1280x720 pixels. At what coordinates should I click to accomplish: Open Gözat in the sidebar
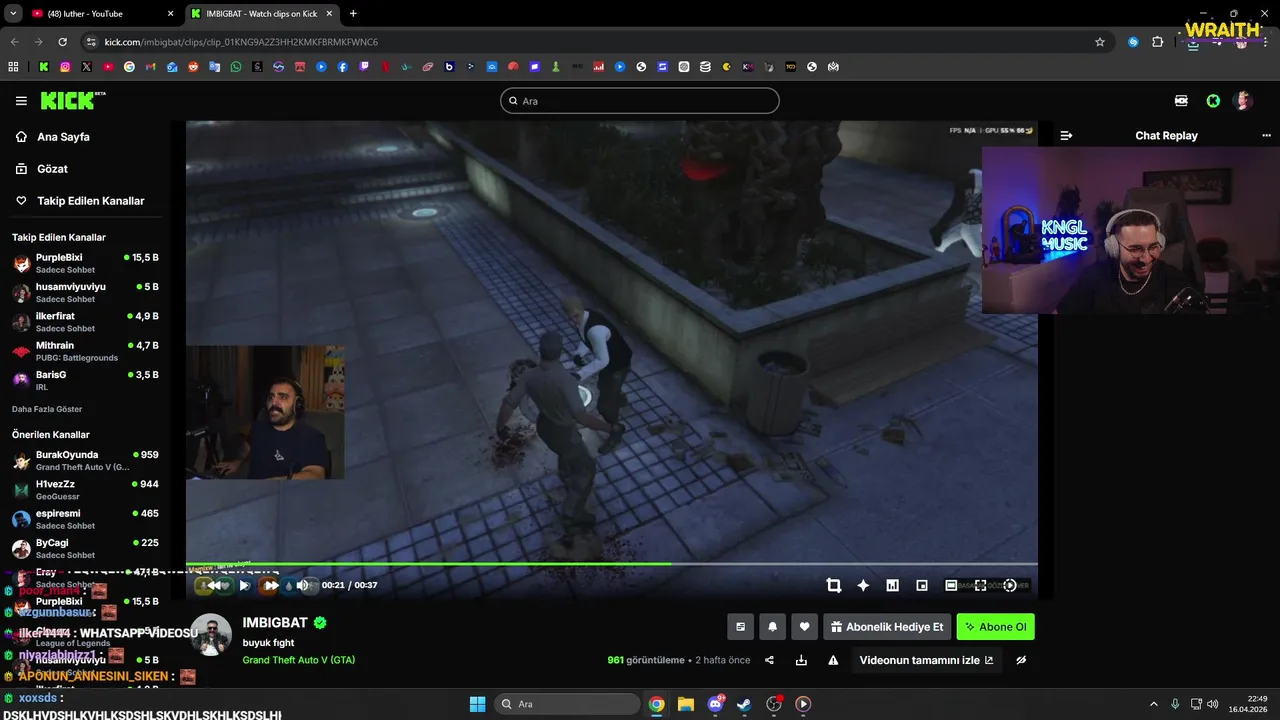coord(52,169)
